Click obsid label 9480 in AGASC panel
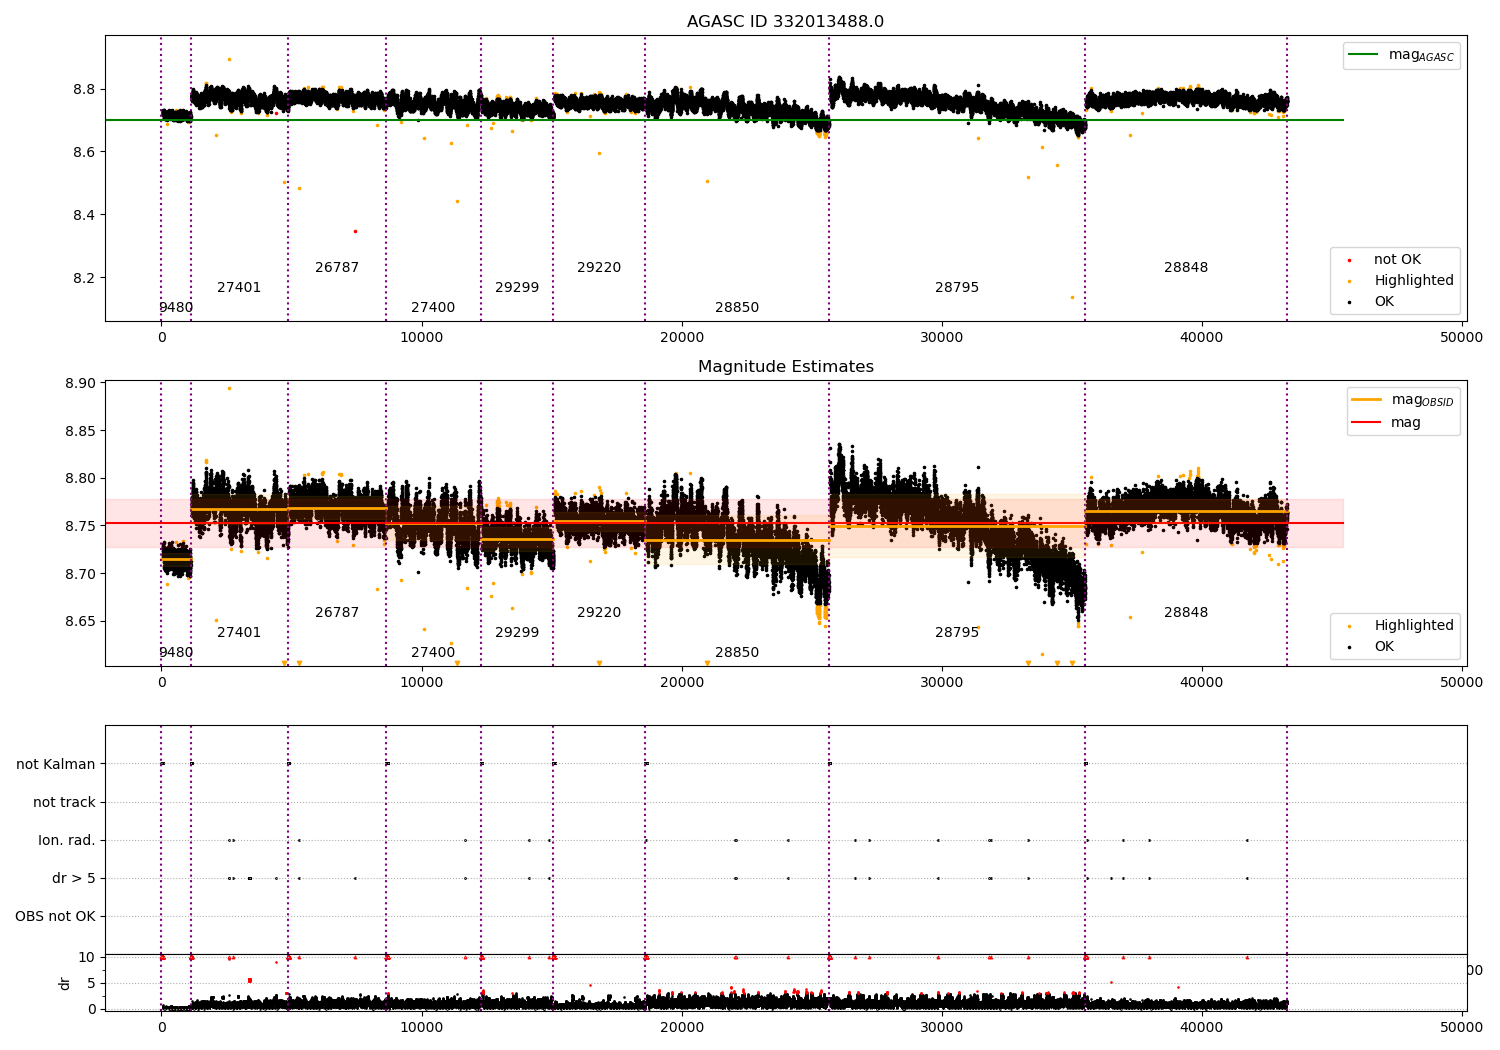The height and width of the screenshot is (1050, 1500). pos(176,308)
